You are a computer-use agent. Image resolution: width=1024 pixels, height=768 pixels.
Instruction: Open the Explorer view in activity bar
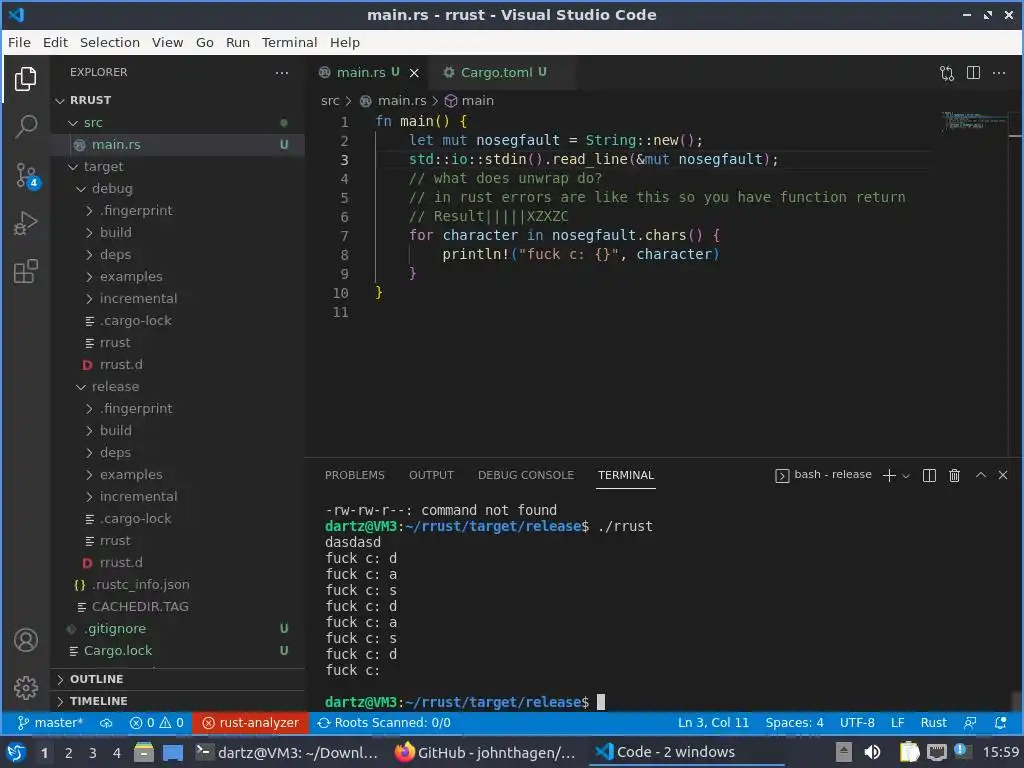pos(25,78)
